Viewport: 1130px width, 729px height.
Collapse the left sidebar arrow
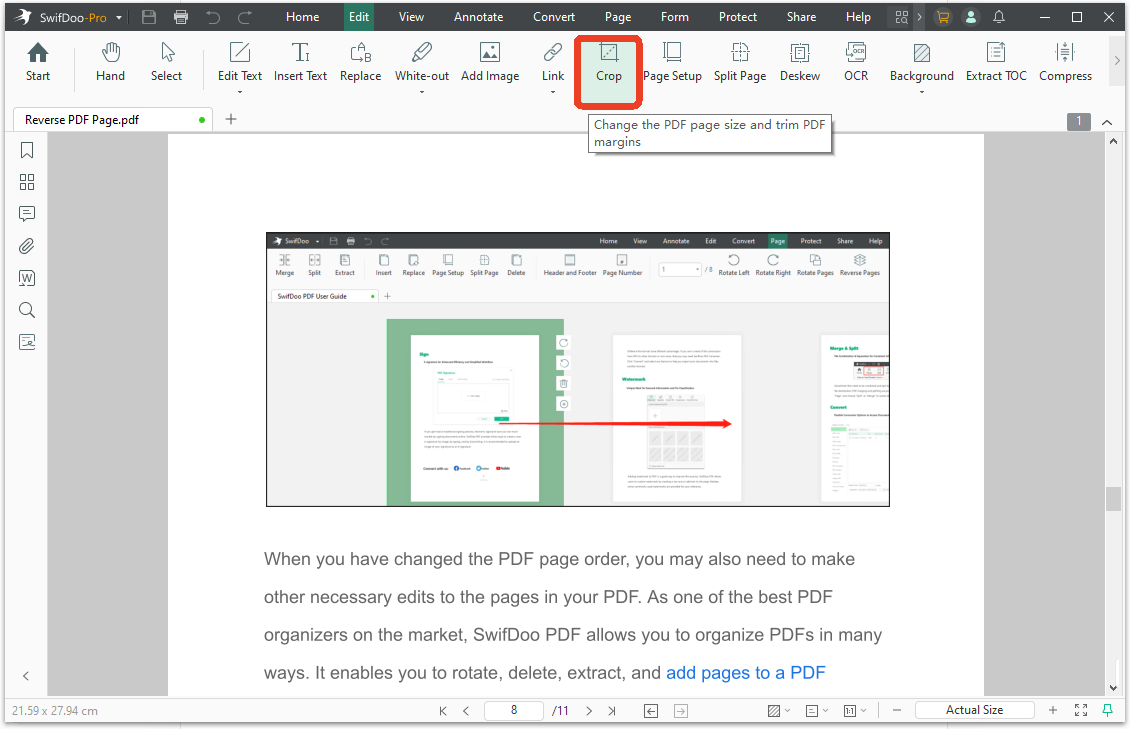[26, 676]
